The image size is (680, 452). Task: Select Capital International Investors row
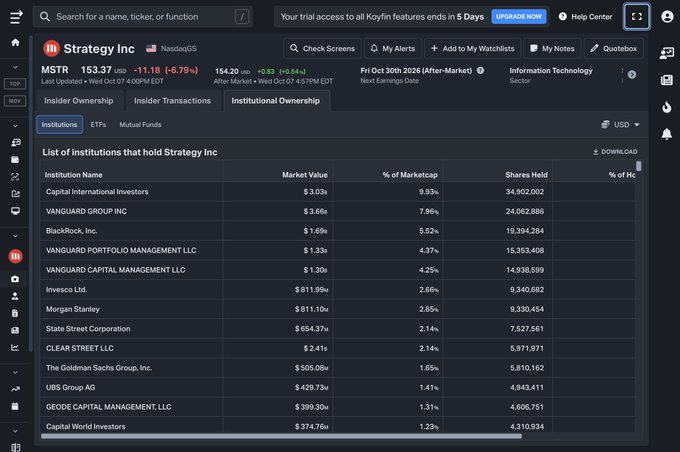coord(338,192)
